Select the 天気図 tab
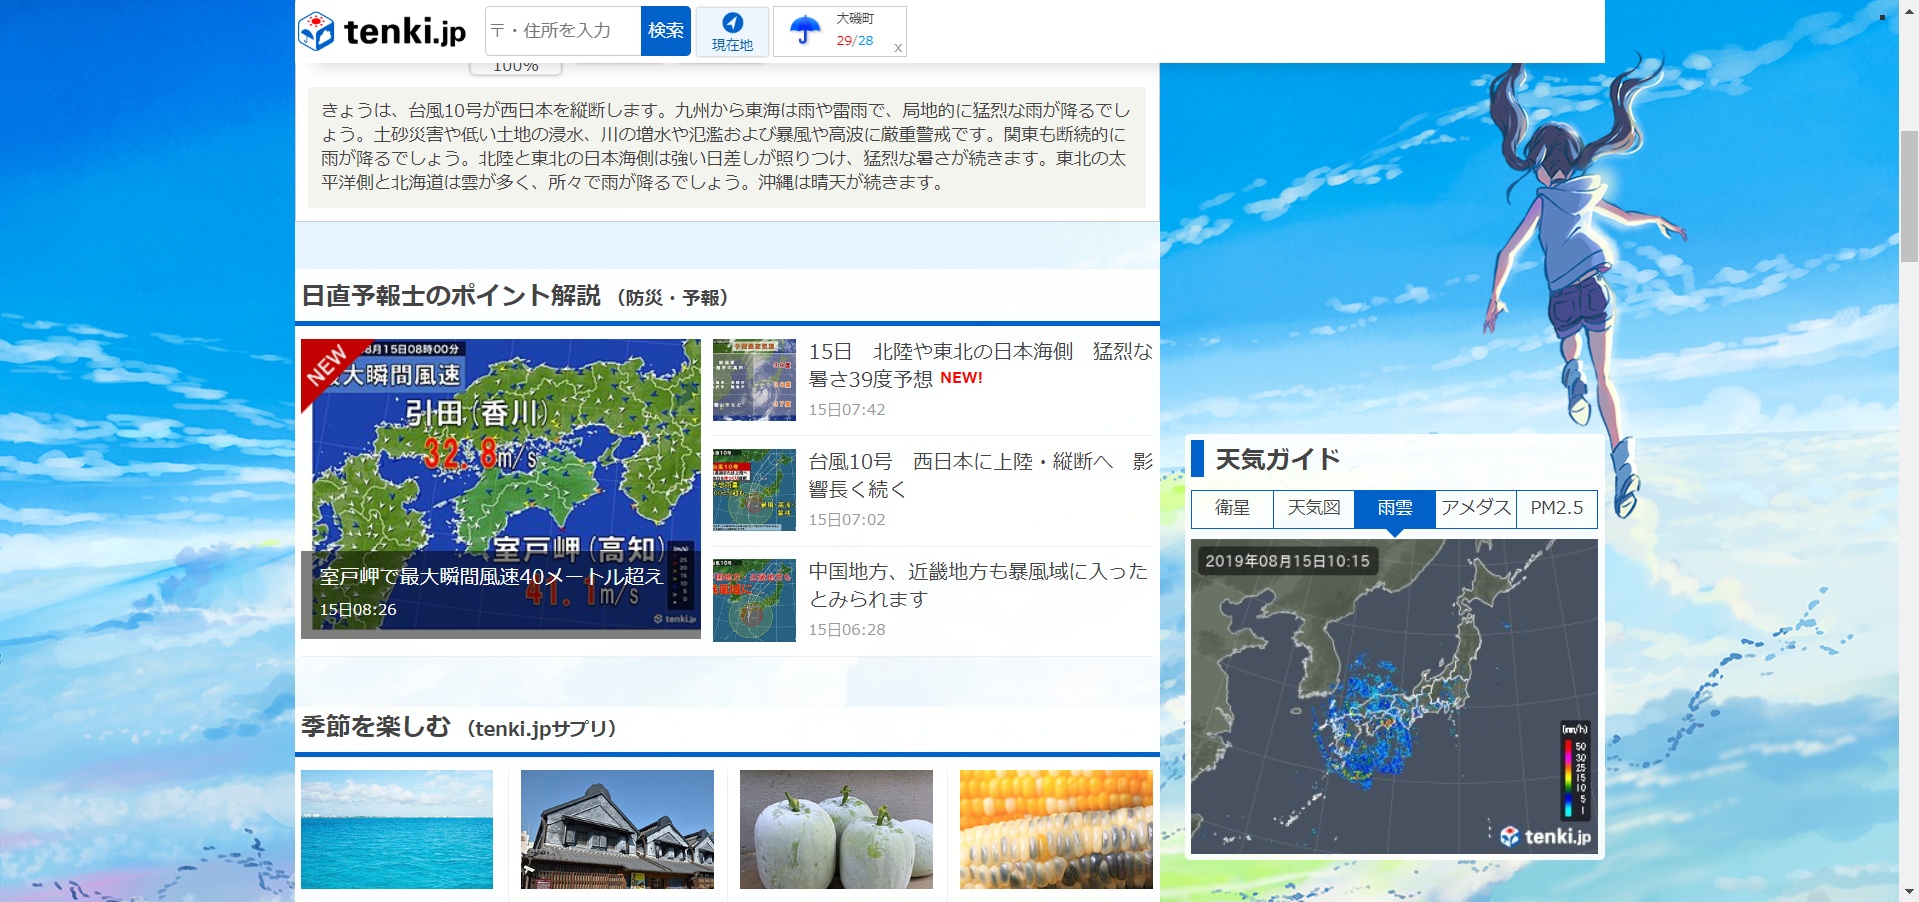The width and height of the screenshot is (1919, 902). tap(1314, 508)
